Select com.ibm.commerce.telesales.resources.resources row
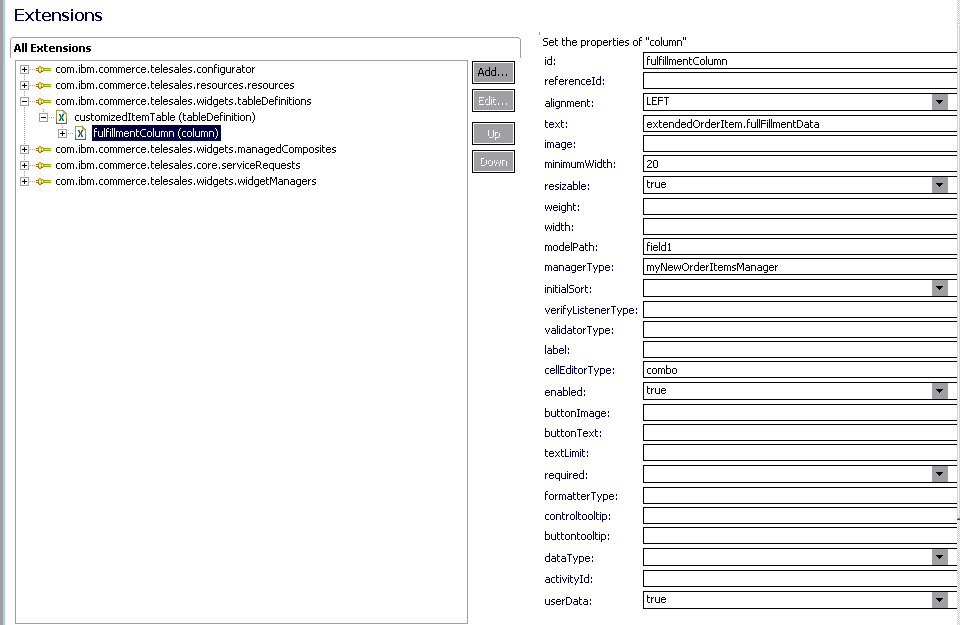The width and height of the screenshot is (960, 625). 174,85
